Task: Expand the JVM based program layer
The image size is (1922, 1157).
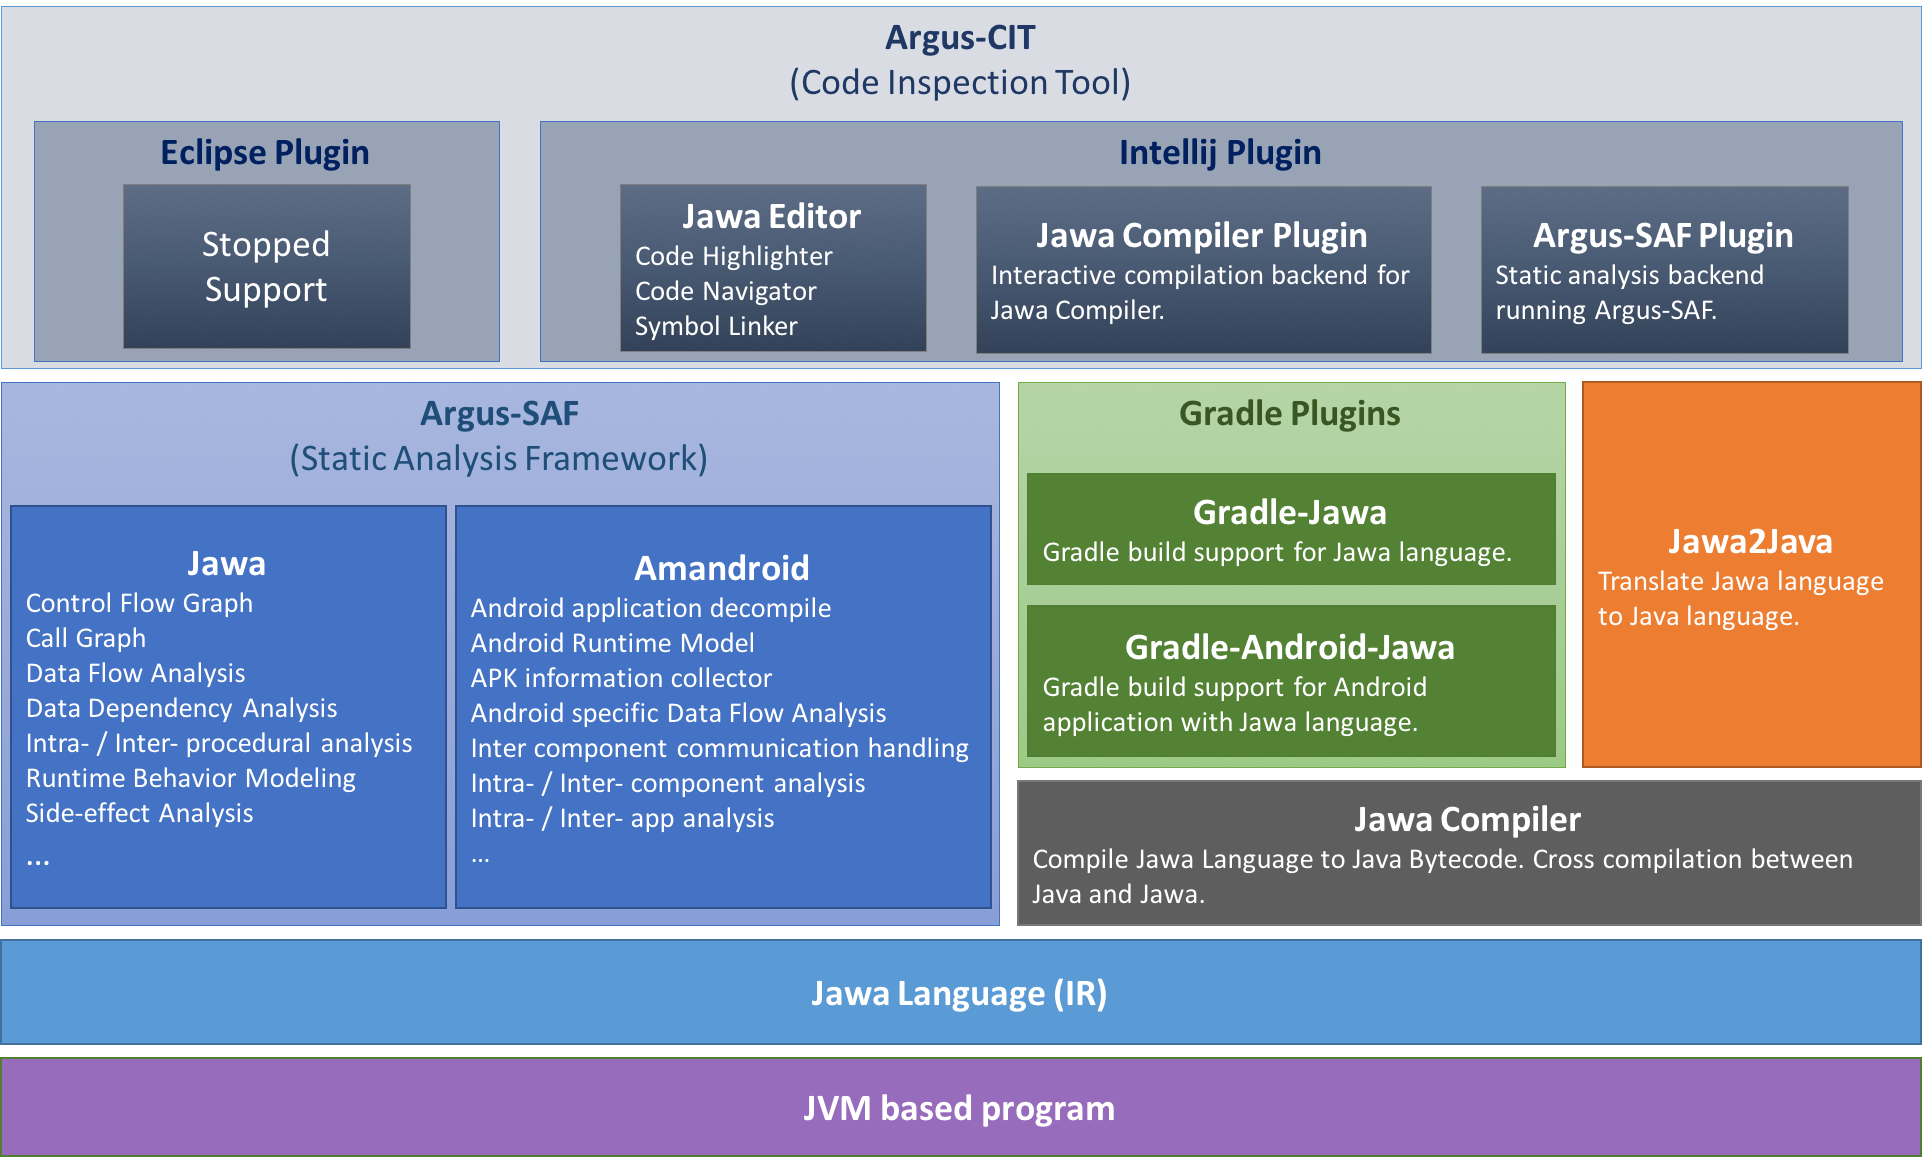Action: click(x=961, y=1110)
